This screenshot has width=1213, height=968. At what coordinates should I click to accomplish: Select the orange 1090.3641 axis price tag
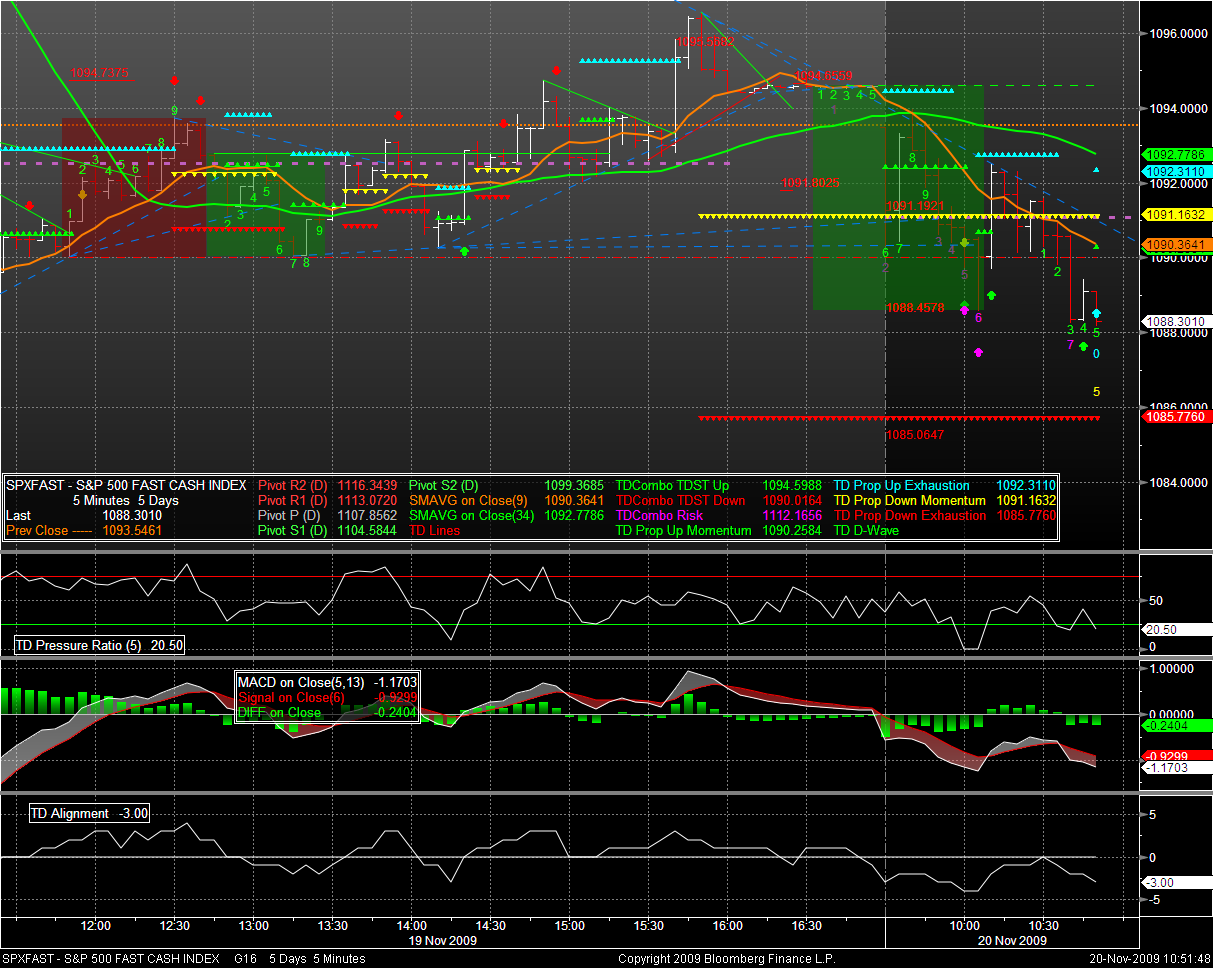point(1176,245)
